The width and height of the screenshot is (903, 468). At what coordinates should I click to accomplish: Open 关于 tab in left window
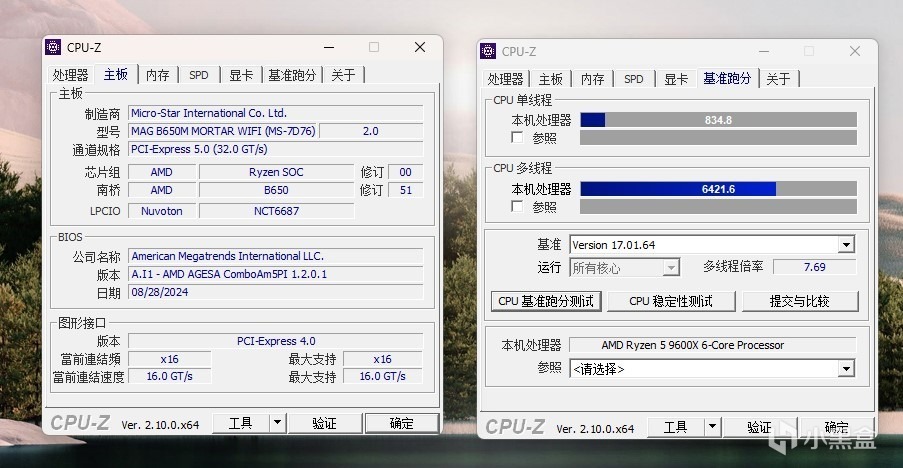click(343, 75)
